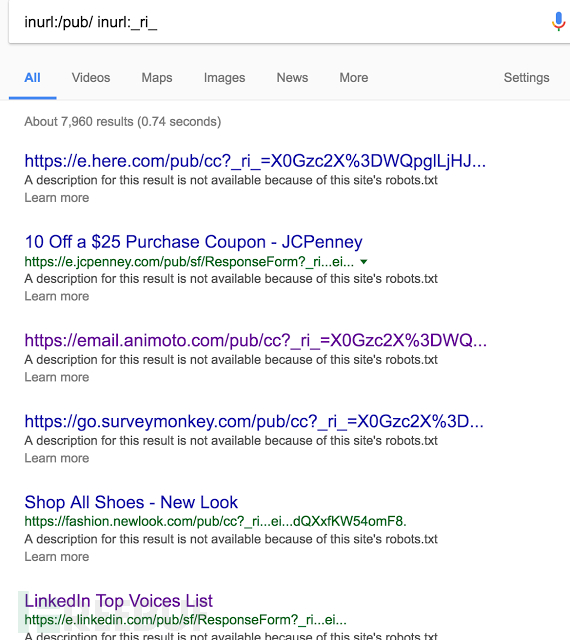Click the green e.linkedin.com ResponseForm URL
Image resolution: width=570 pixels, height=640 pixels.
pos(185,620)
